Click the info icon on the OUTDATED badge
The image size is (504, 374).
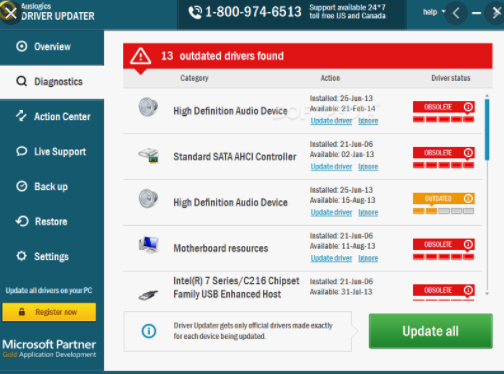tap(468, 199)
